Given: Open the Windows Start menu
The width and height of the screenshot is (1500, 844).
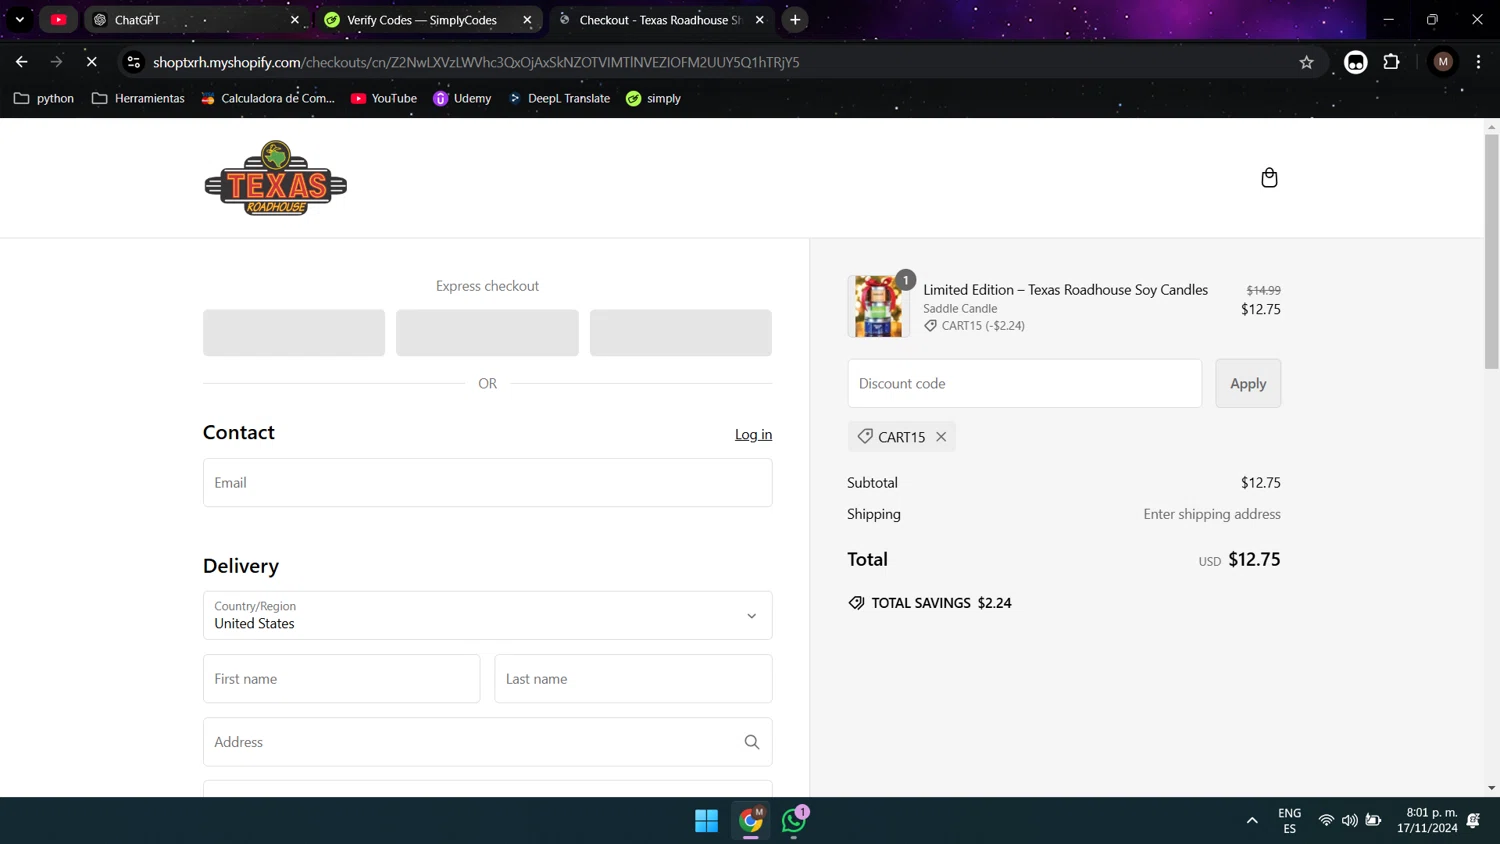Looking at the screenshot, I should 707,821.
